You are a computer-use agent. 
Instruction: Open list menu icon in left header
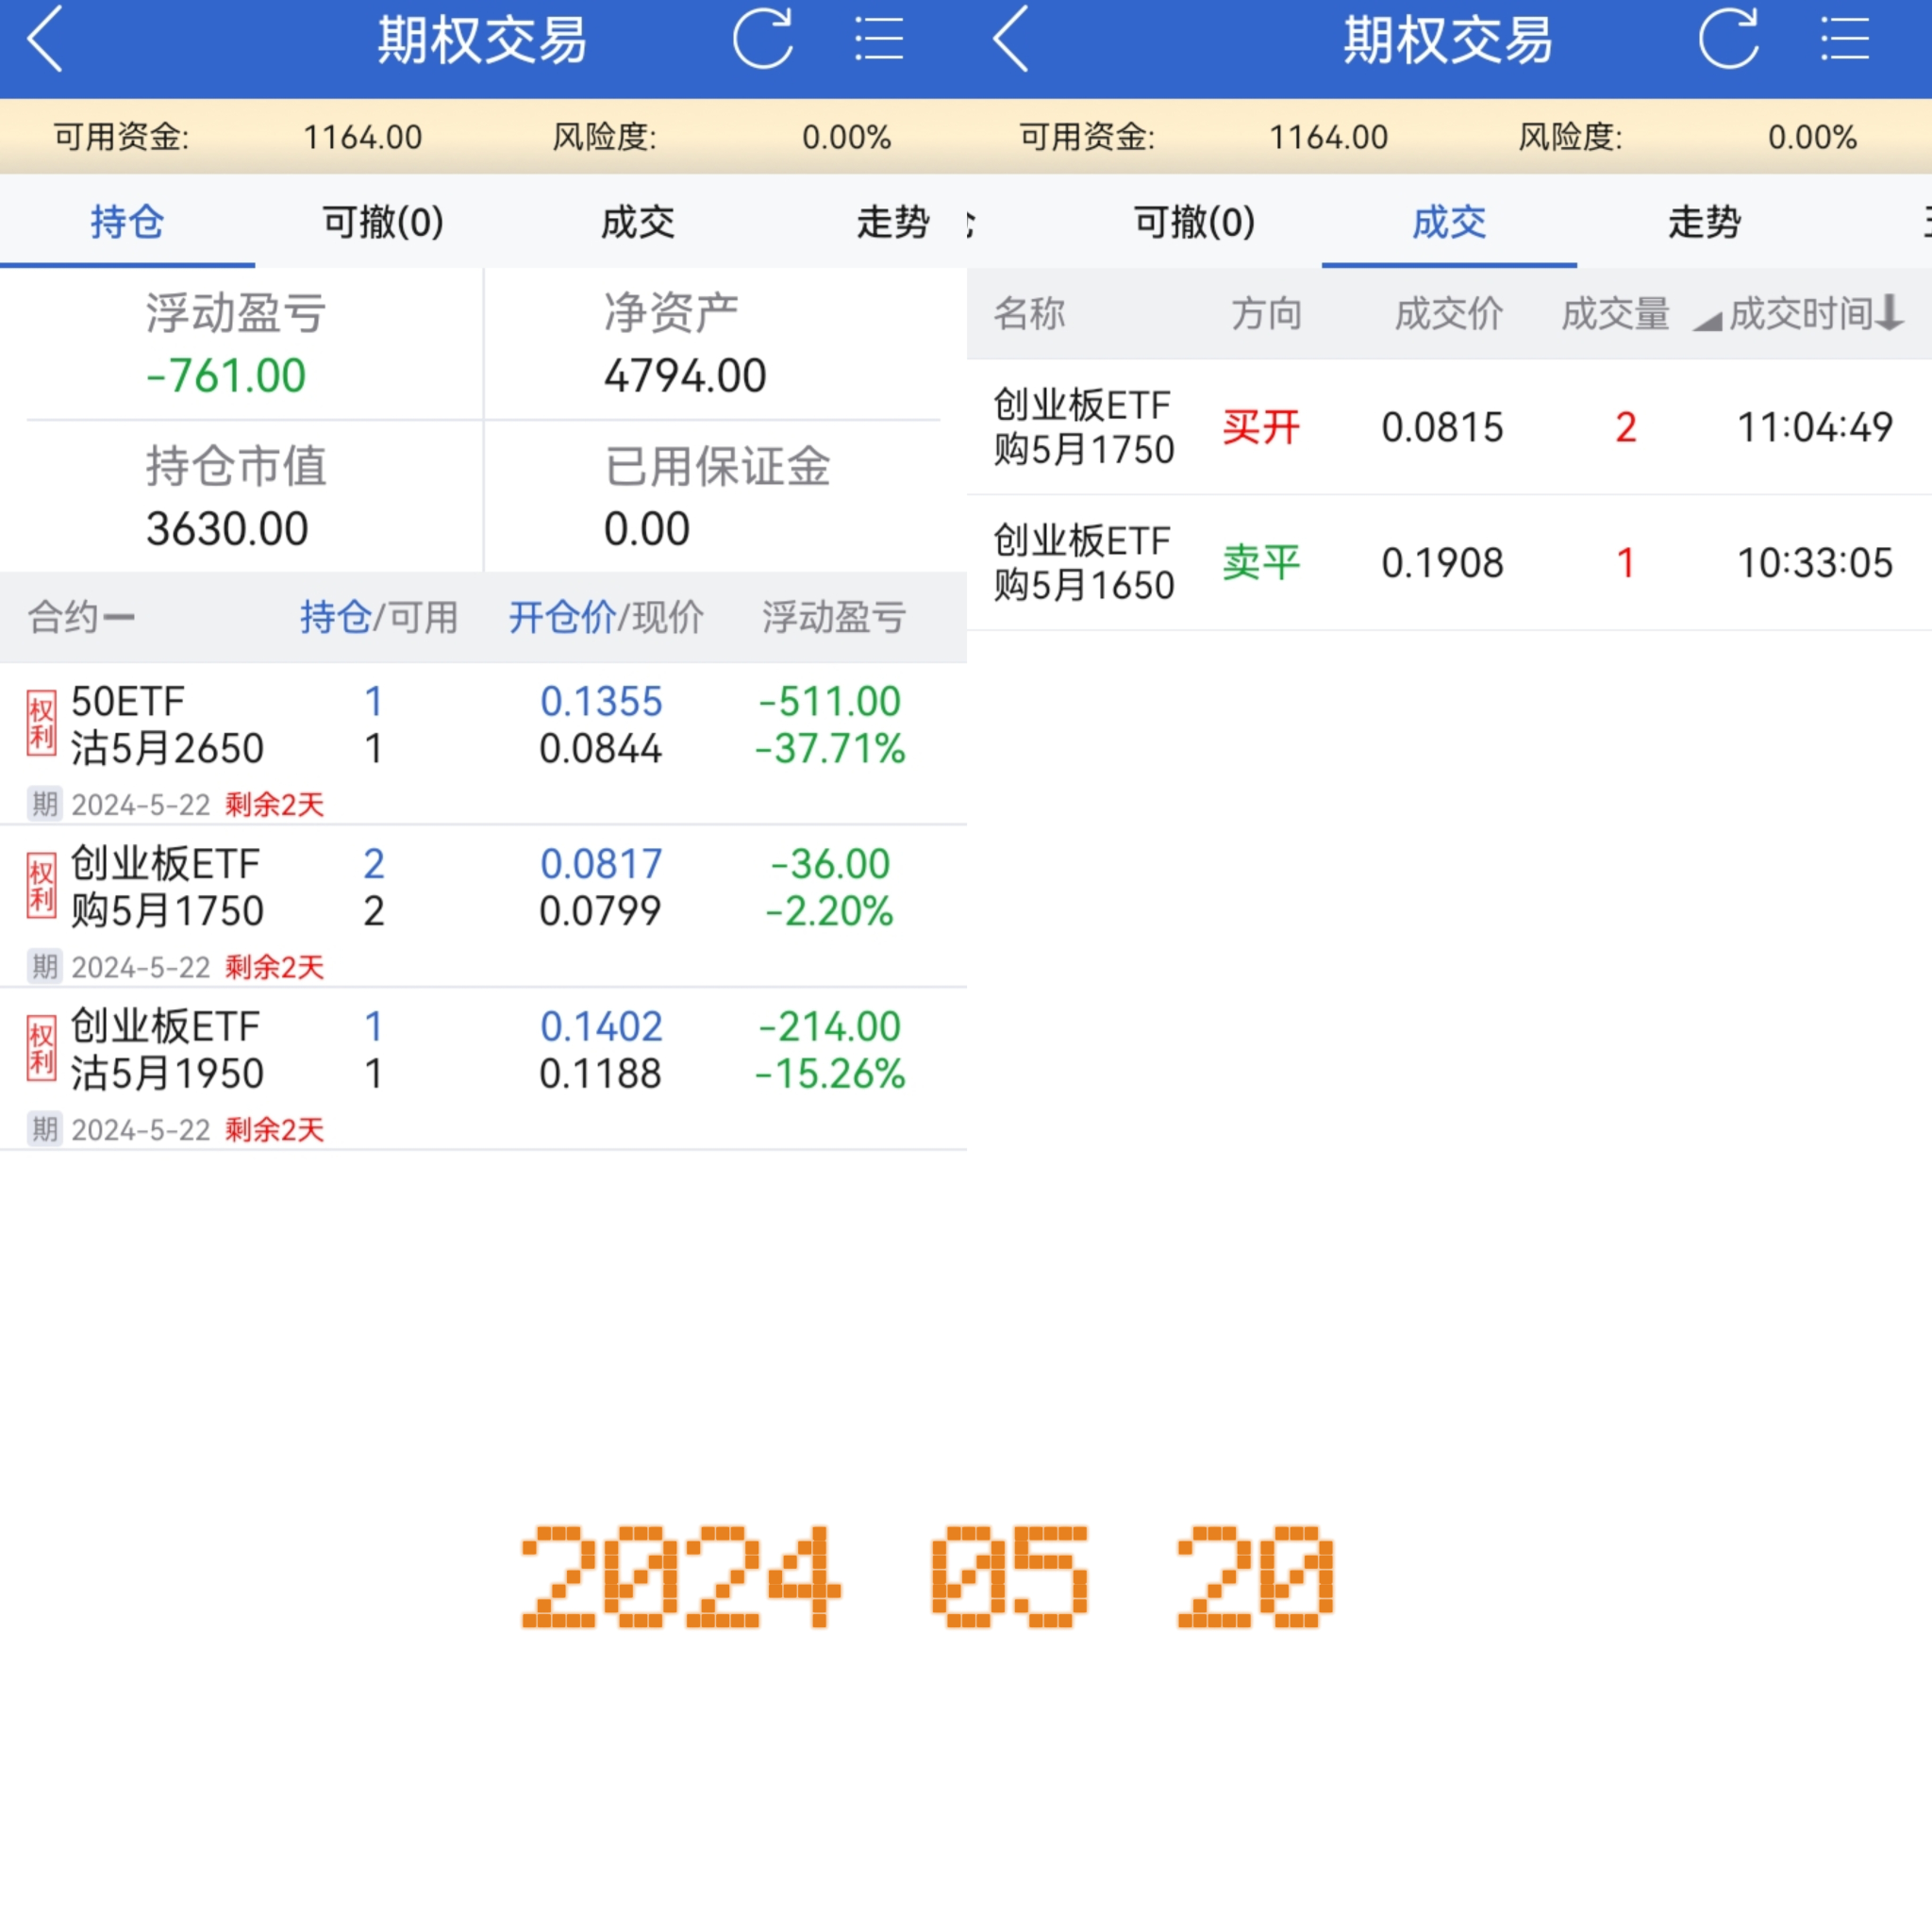(879, 40)
